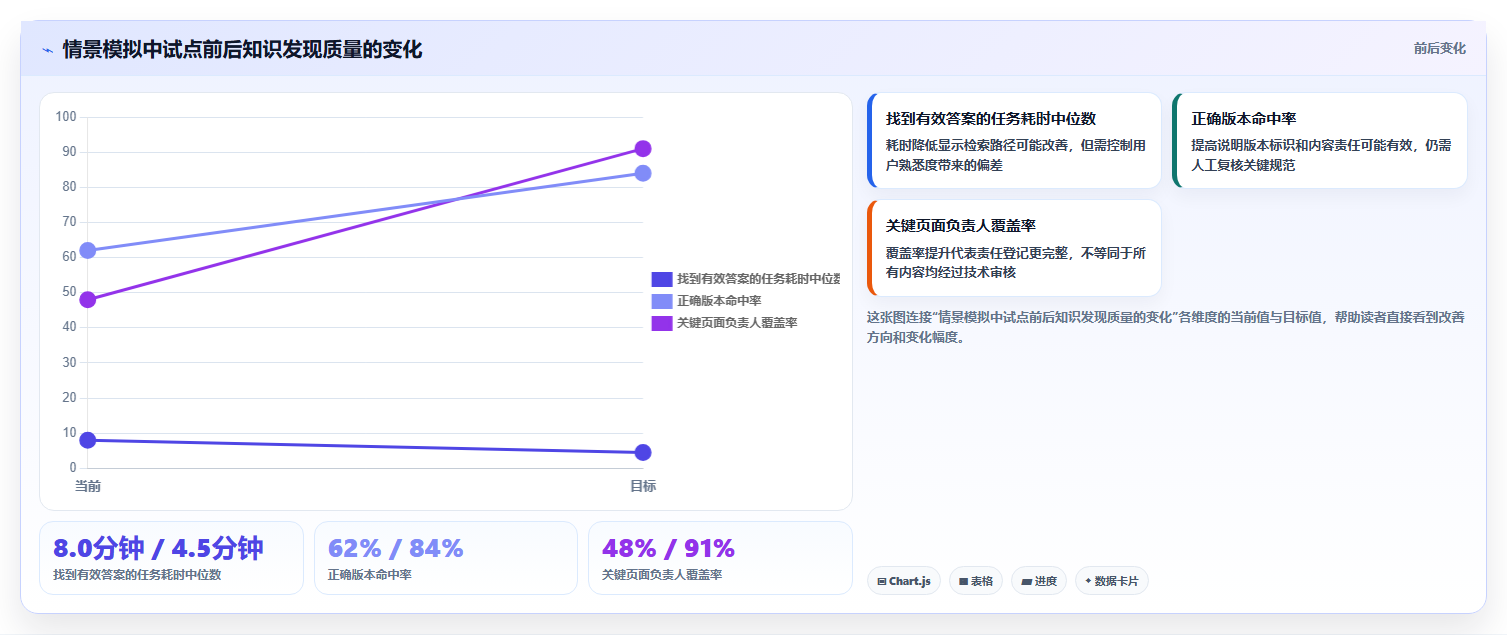The width and height of the screenshot is (1507, 635).
Task: Click the y-axis label 100
Action: click(66, 117)
